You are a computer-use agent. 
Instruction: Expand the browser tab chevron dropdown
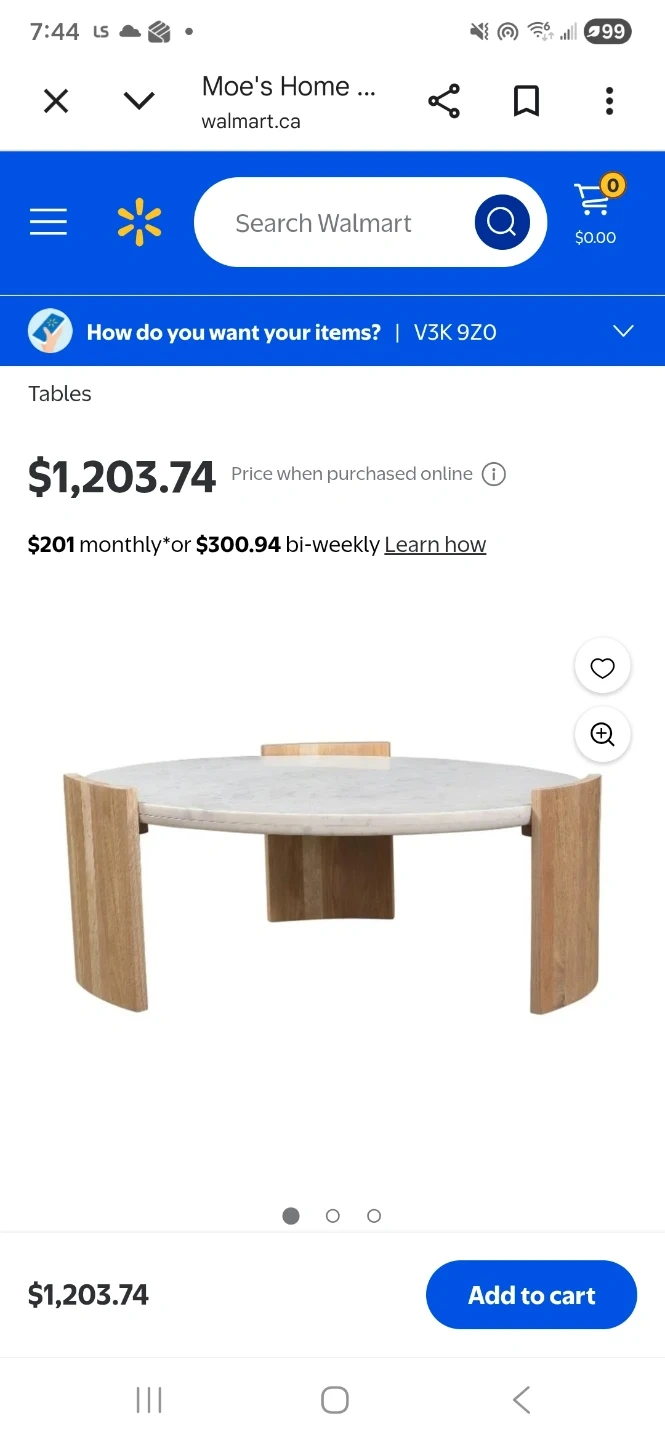[x=139, y=101]
